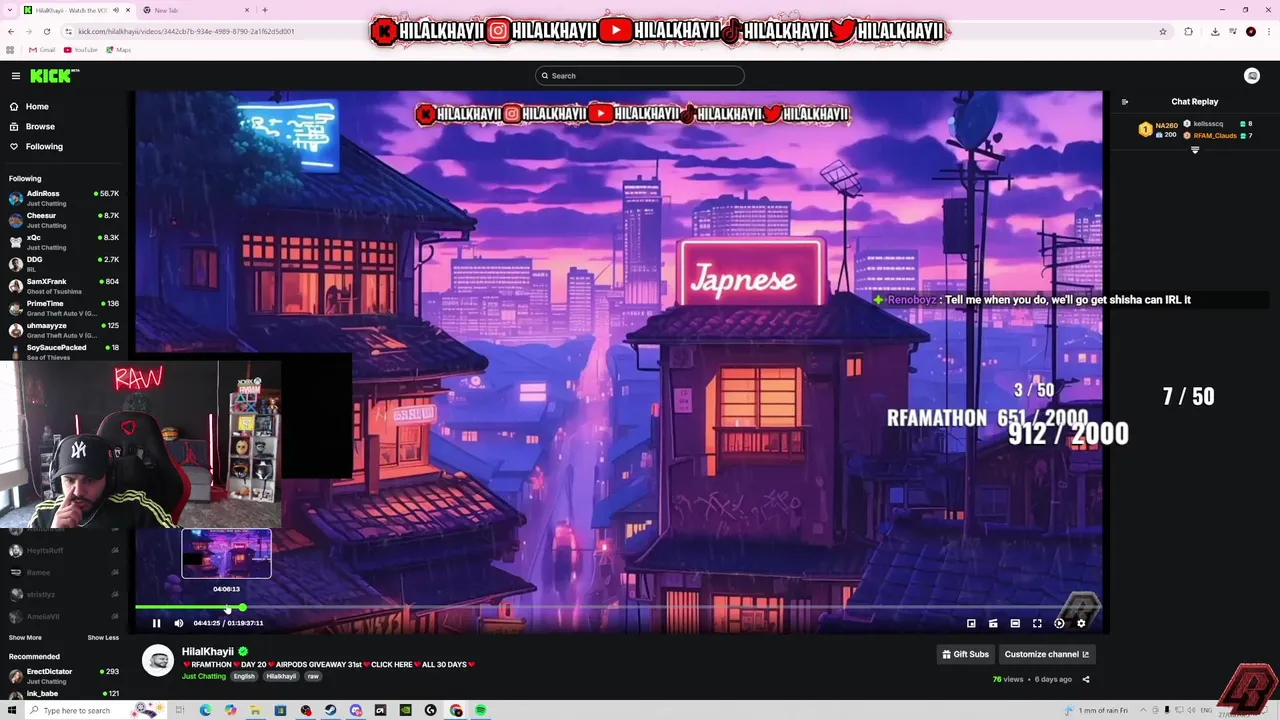This screenshot has height=720, width=1280.
Task: Open the Kick hamburger menu
Action: (x=16, y=76)
